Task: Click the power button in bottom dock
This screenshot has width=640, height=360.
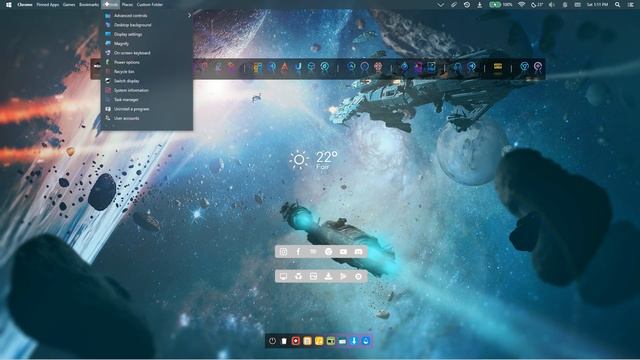Action: (x=272, y=341)
